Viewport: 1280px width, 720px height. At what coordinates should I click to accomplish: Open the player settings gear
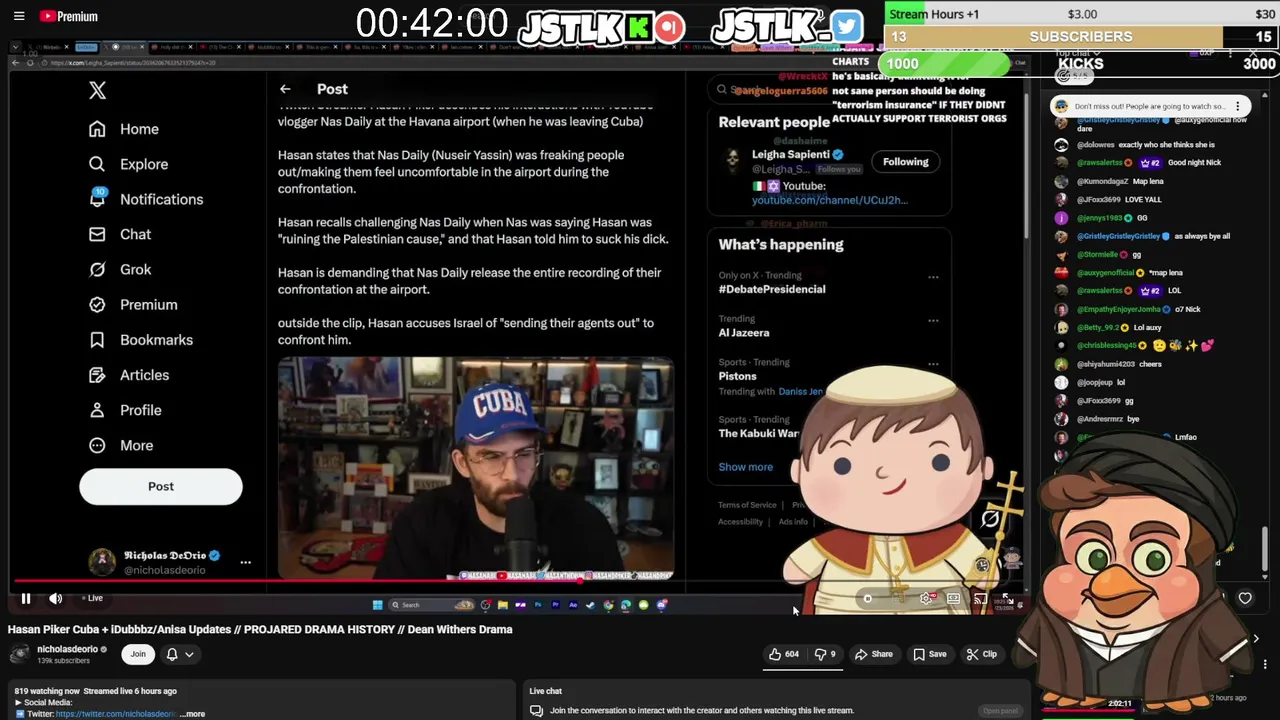click(x=927, y=599)
